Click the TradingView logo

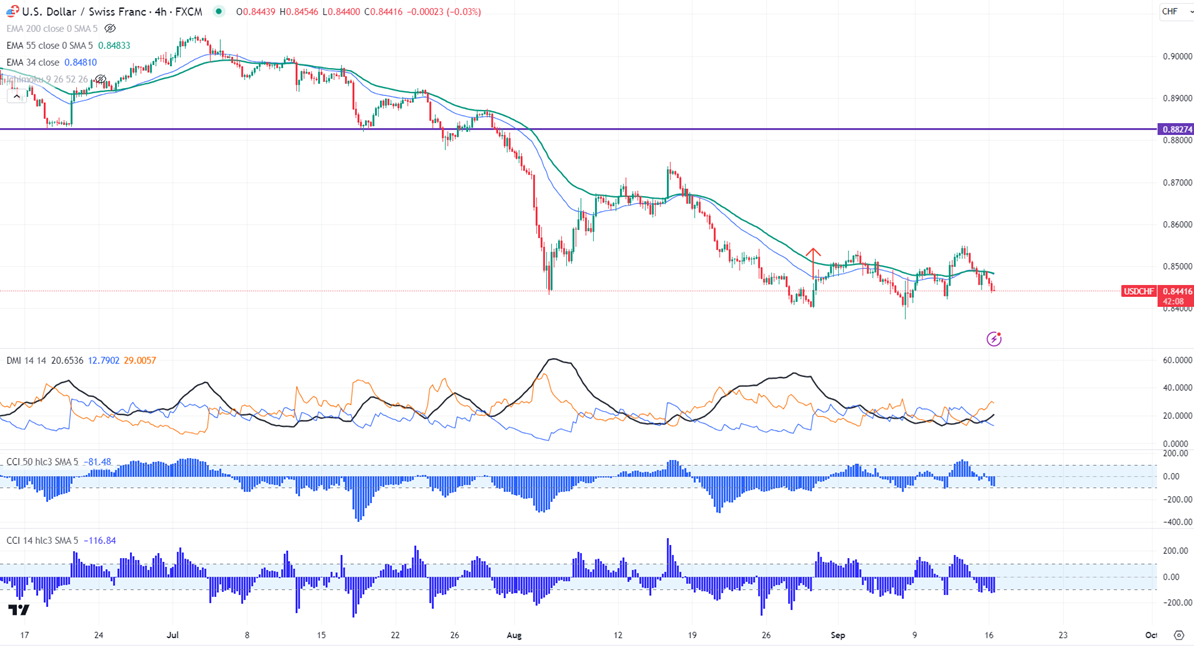click(x=19, y=610)
